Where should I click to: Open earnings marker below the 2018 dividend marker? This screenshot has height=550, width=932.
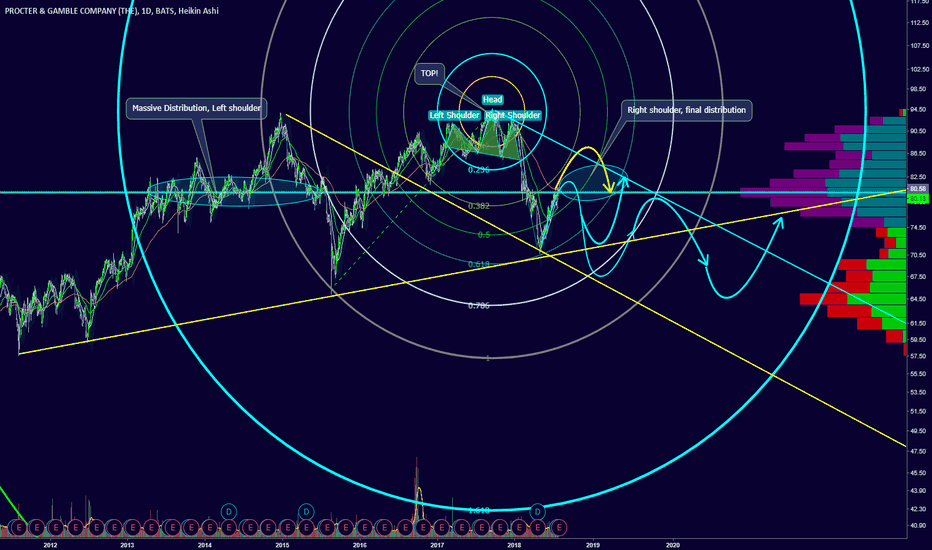click(537, 527)
